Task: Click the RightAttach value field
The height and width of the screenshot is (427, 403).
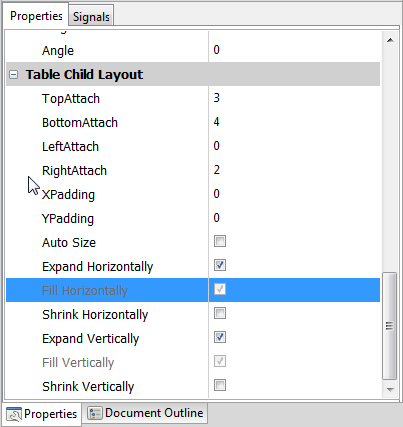Action: (294, 170)
